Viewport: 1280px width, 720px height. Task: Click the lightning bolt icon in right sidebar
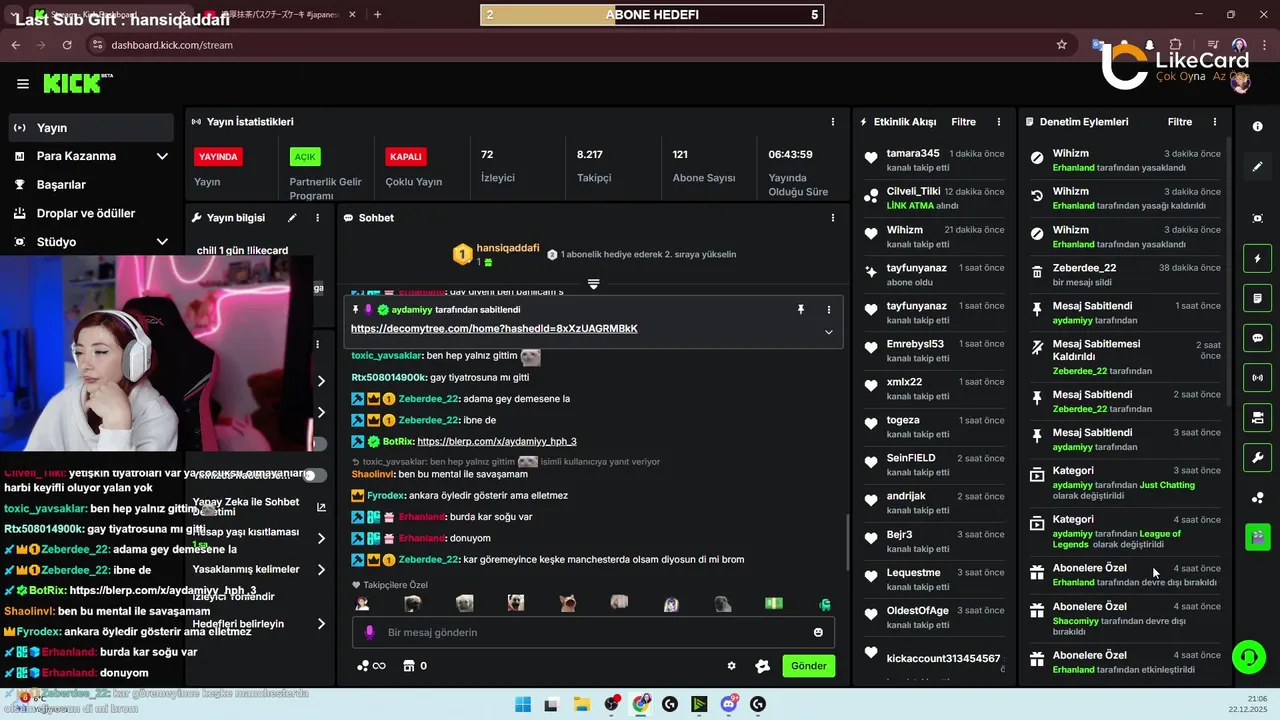tap(1257, 259)
